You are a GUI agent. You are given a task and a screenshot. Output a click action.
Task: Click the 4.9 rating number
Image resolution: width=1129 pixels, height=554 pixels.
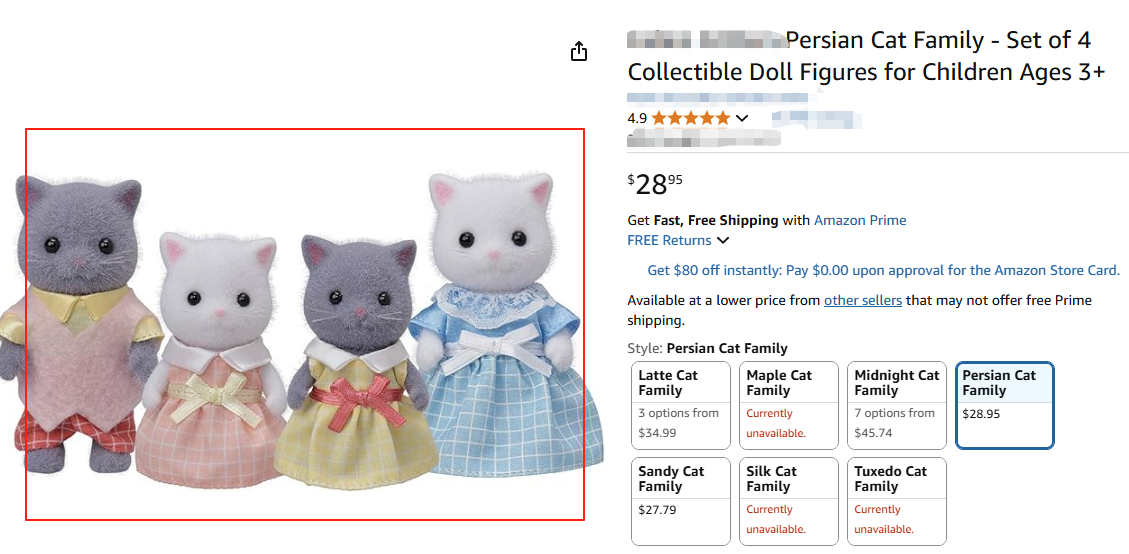click(637, 118)
